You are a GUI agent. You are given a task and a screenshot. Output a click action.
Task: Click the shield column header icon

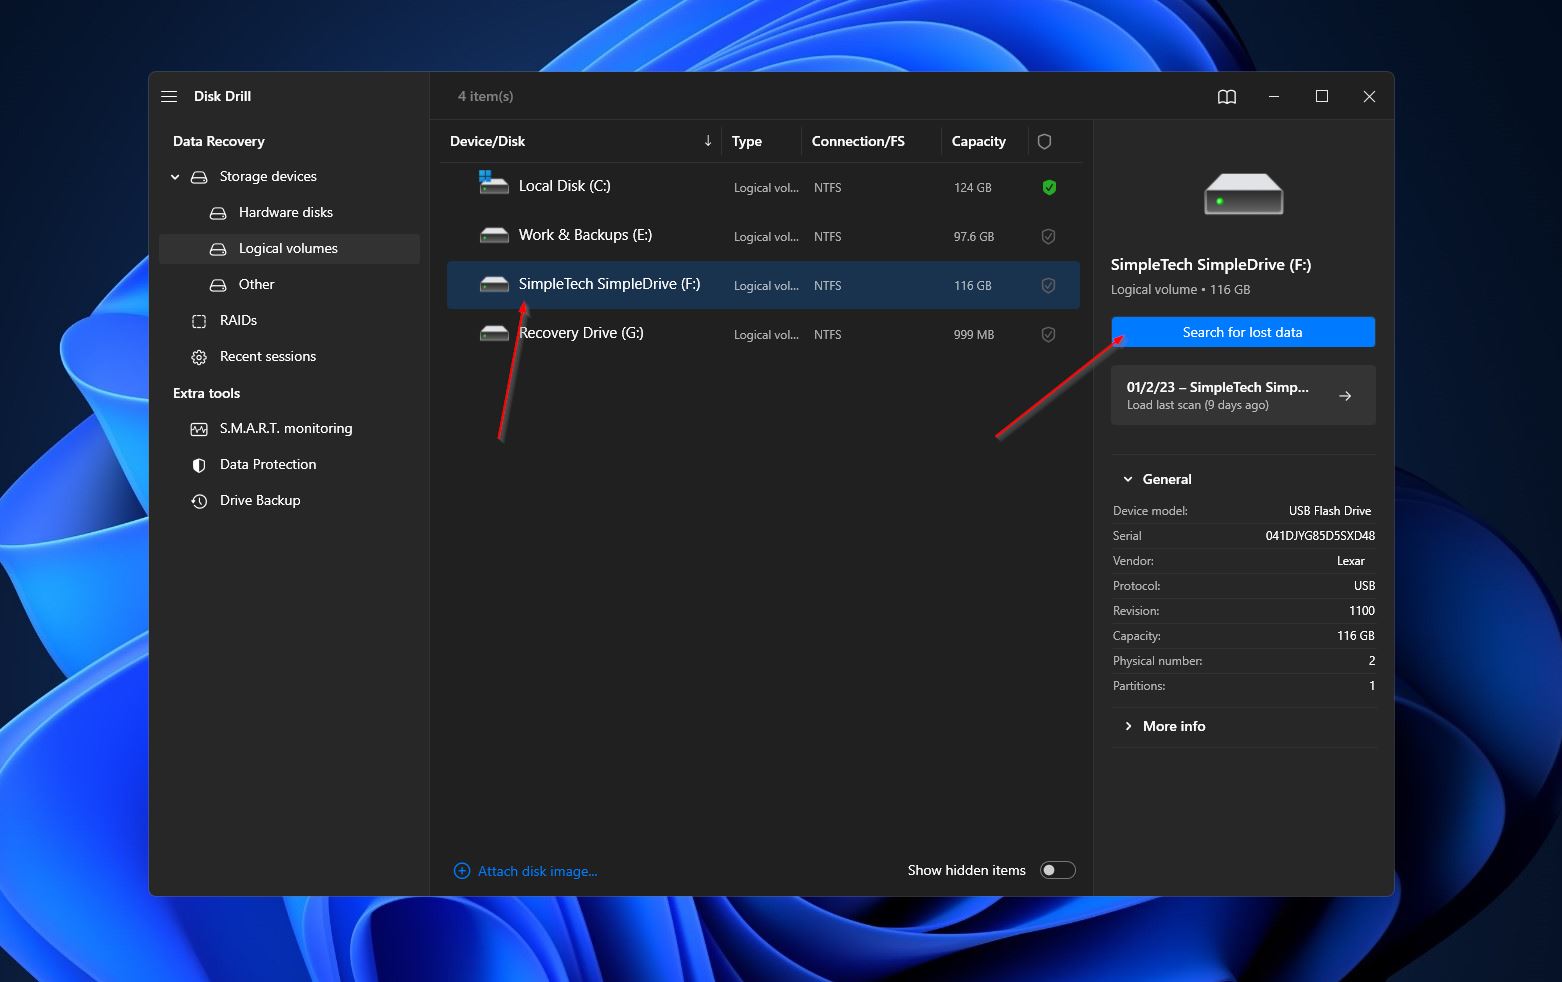(x=1044, y=141)
